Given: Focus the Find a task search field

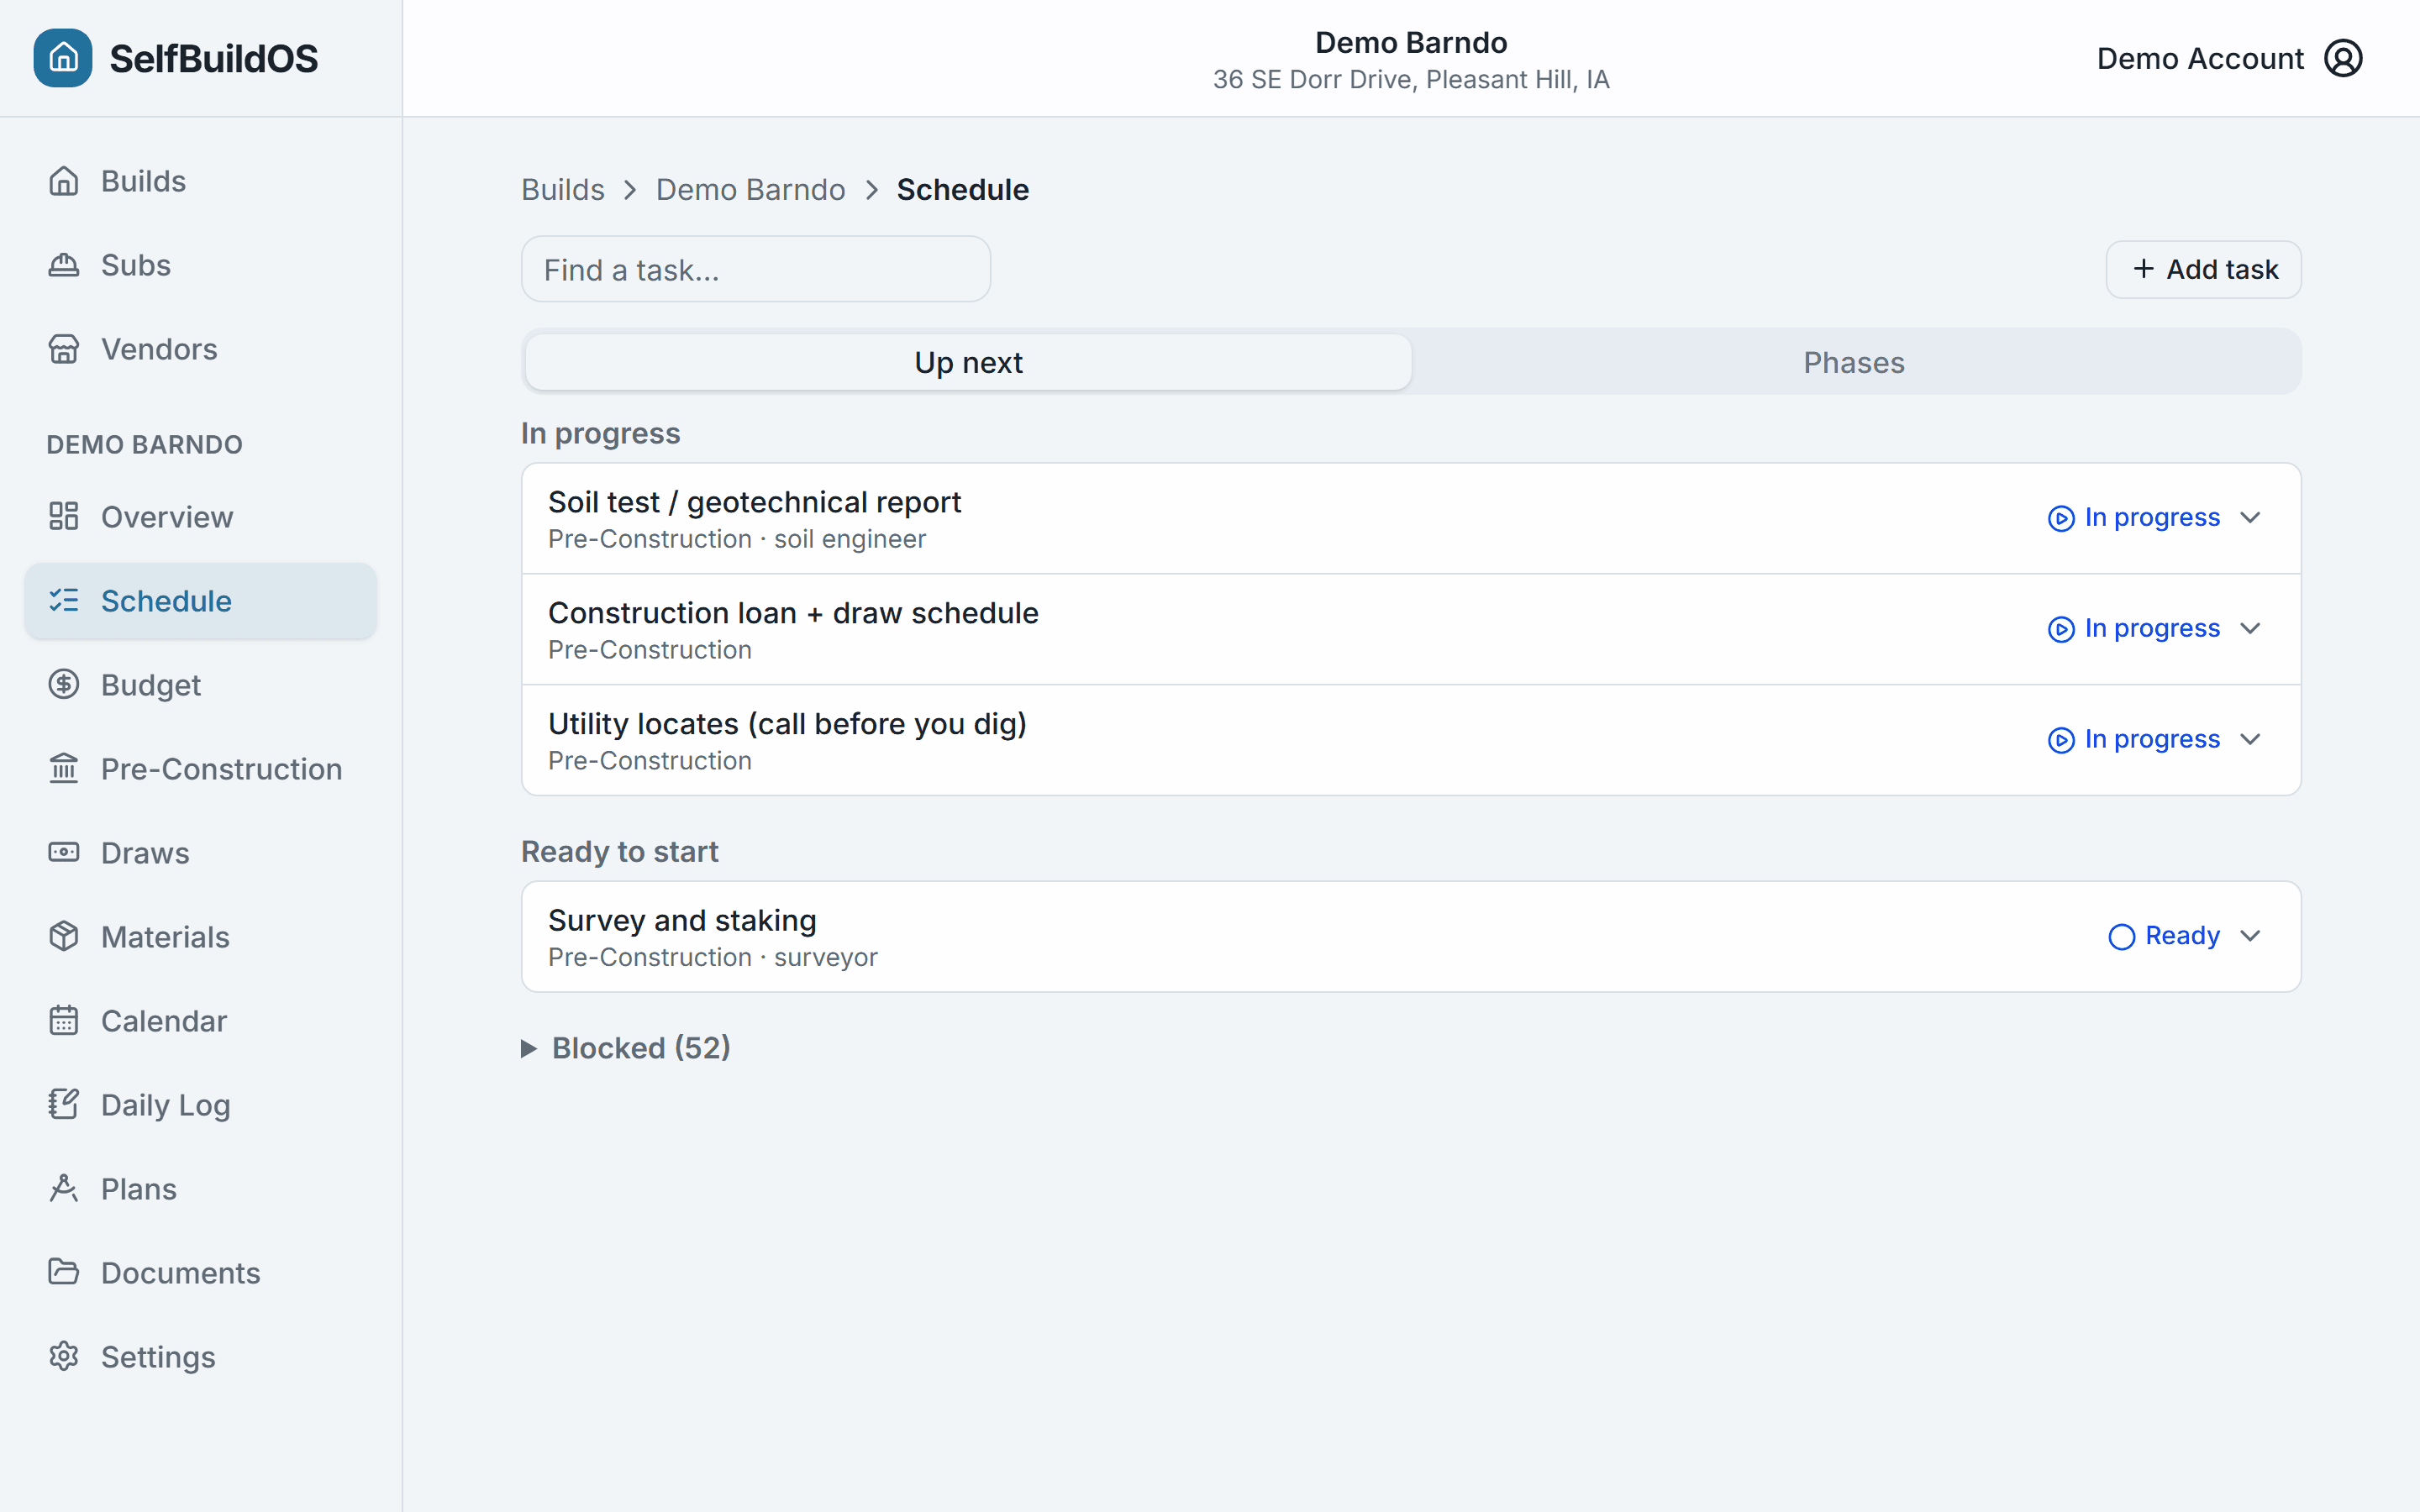Looking at the screenshot, I should [x=756, y=269].
